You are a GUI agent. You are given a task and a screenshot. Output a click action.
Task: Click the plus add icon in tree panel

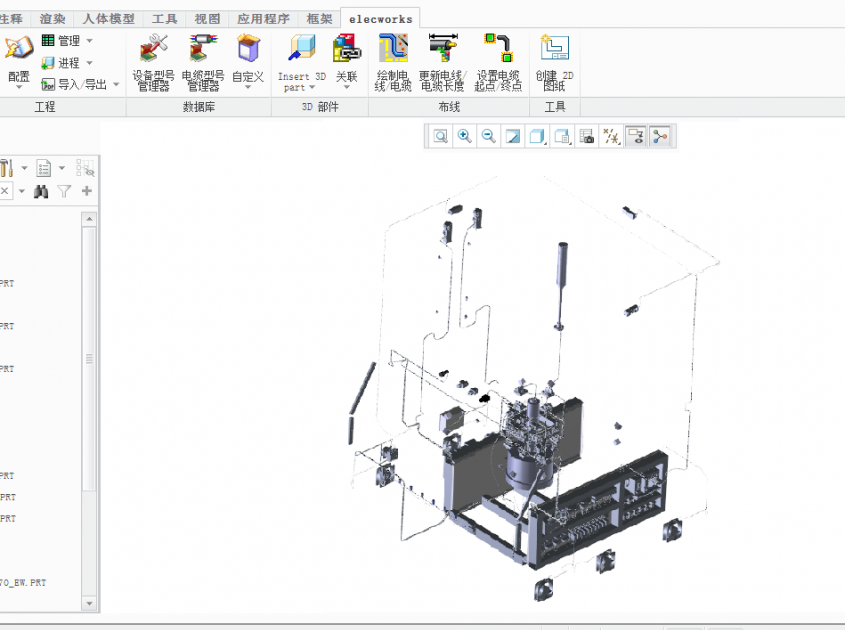87,191
